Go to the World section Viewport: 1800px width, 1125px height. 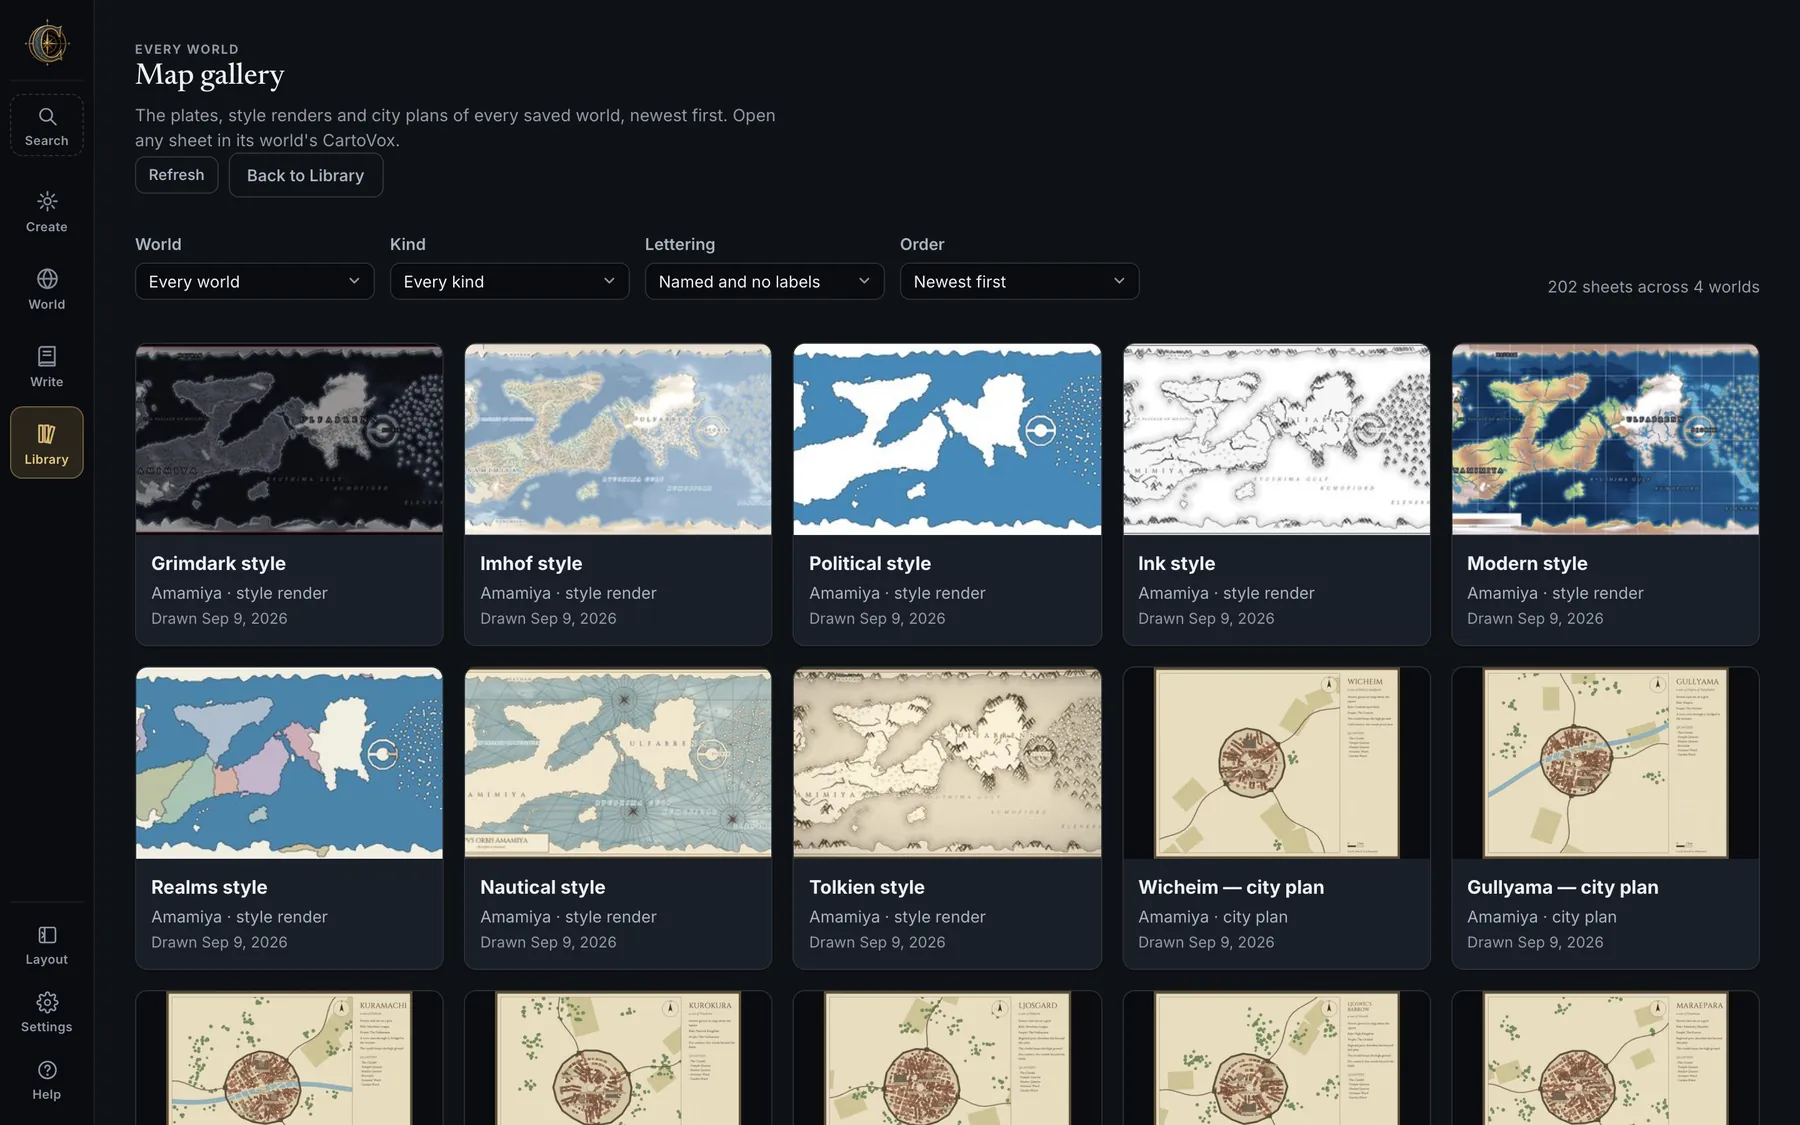coord(47,289)
